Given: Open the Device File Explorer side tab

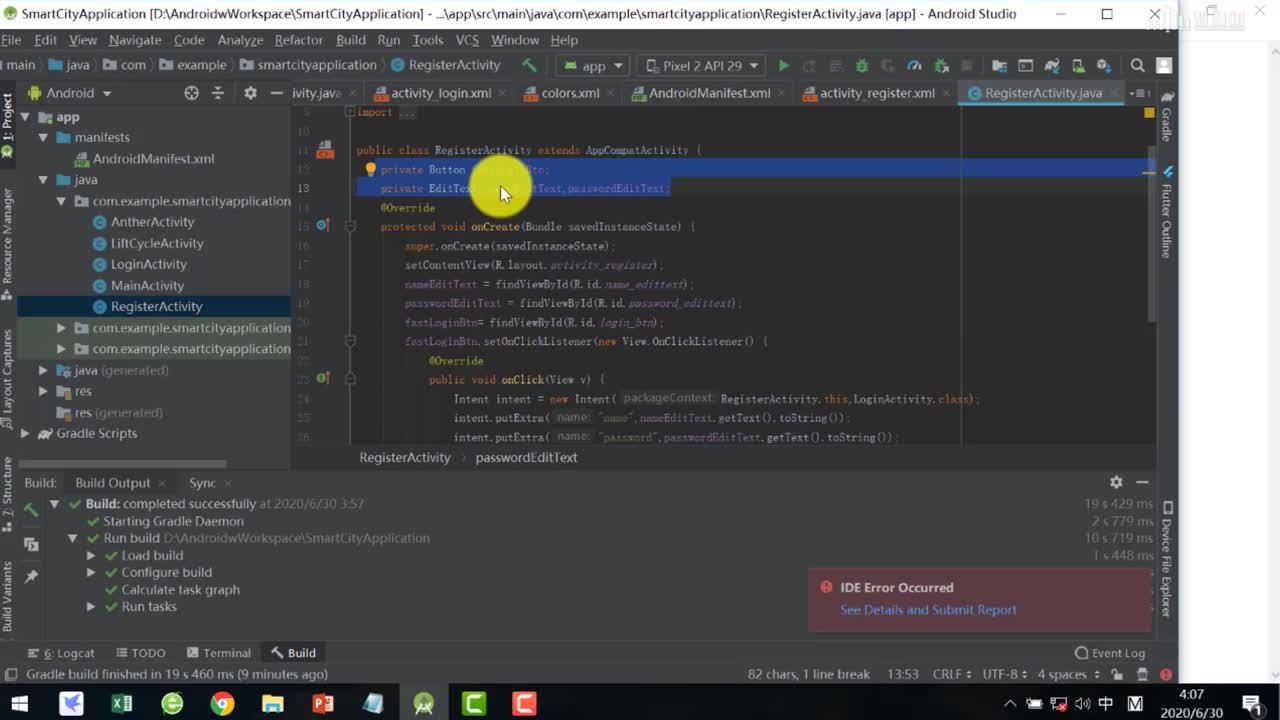Looking at the screenshot, I should [x=1167, y=558].
